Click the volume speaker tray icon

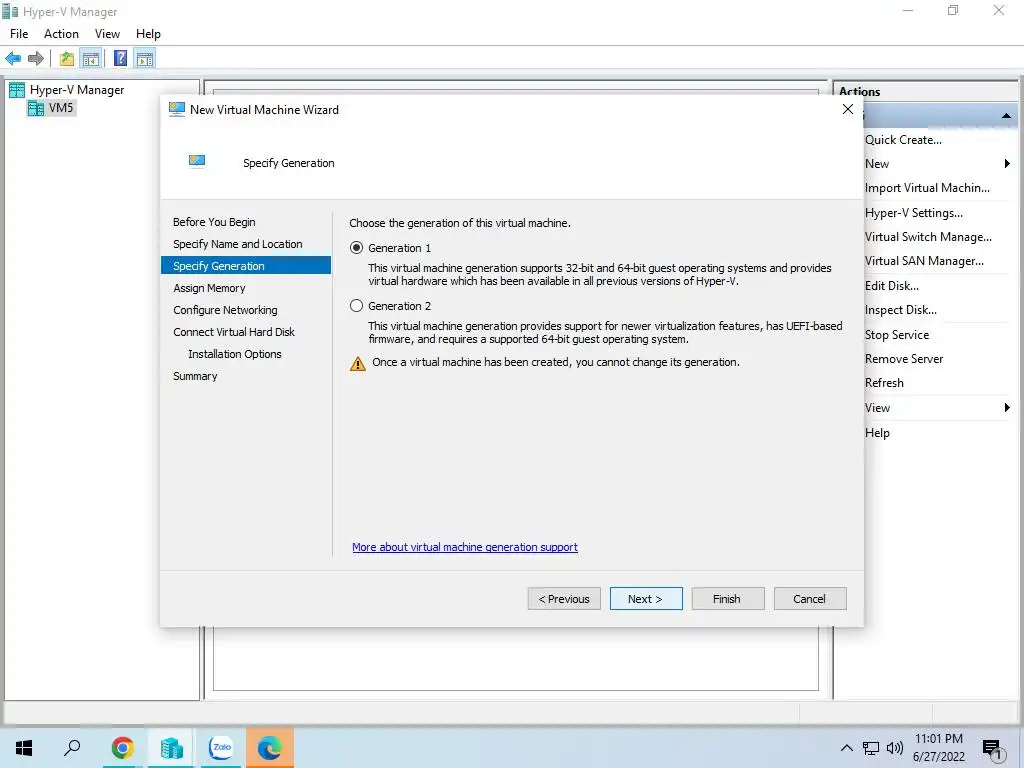[895, 748]
